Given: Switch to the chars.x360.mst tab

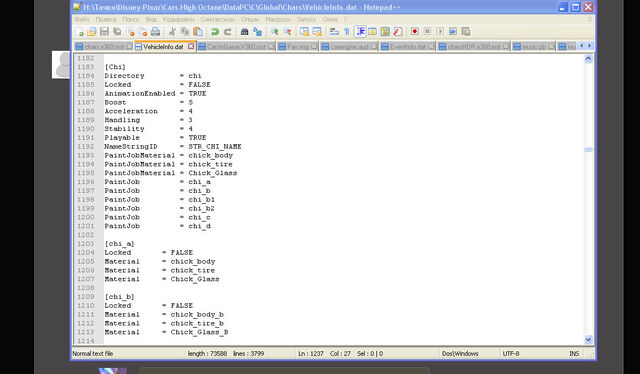Looking at the screenshot, I should (104, 47).
